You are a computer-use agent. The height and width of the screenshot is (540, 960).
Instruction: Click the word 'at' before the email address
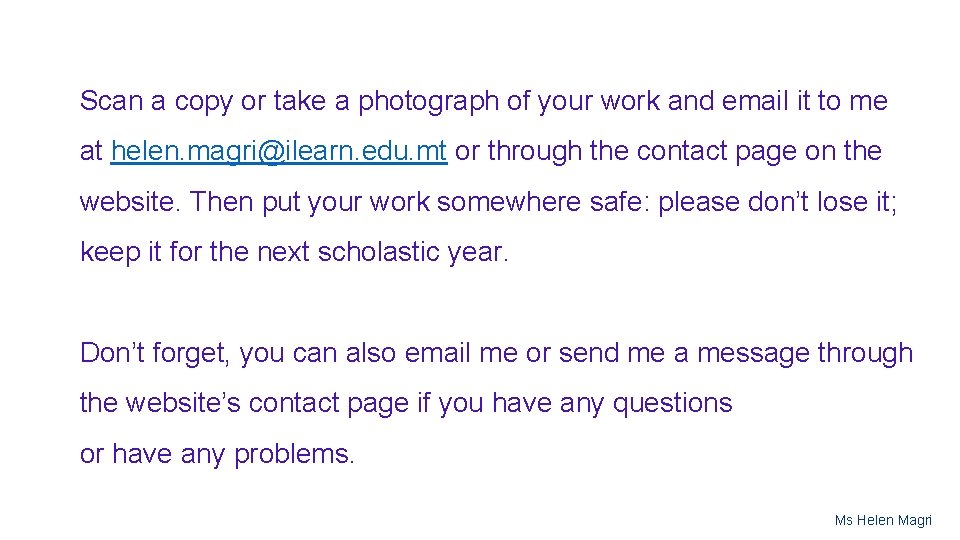coord(91,151)
